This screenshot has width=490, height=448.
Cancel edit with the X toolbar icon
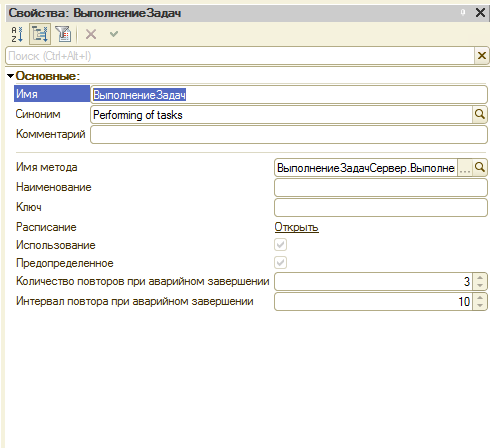[91, 34]
